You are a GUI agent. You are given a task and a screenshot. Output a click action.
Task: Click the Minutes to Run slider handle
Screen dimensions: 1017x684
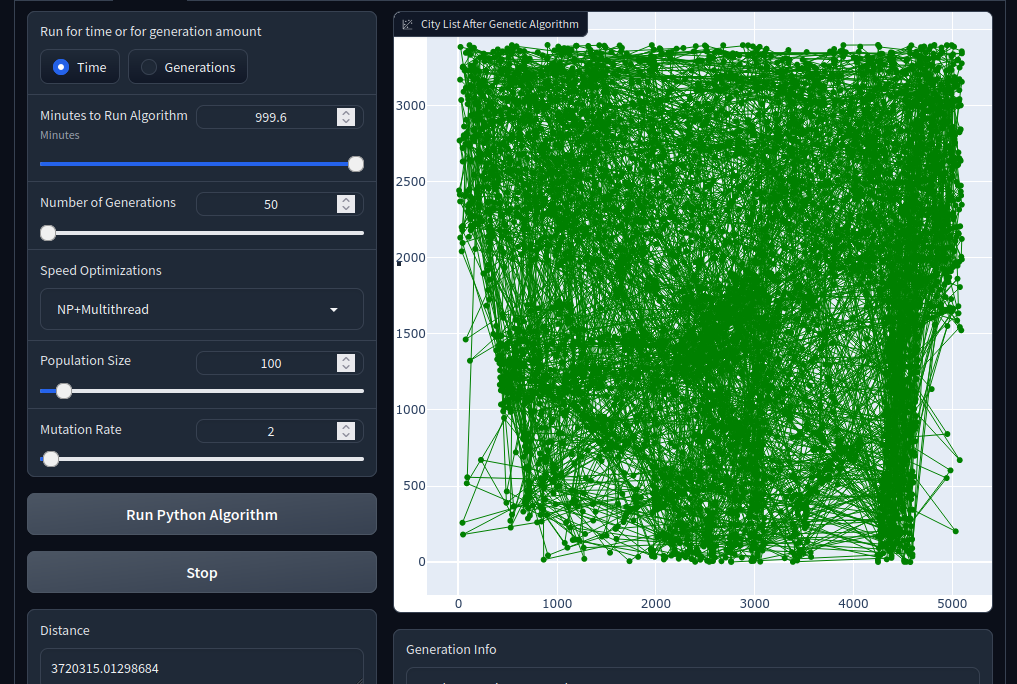pos(355,164)
